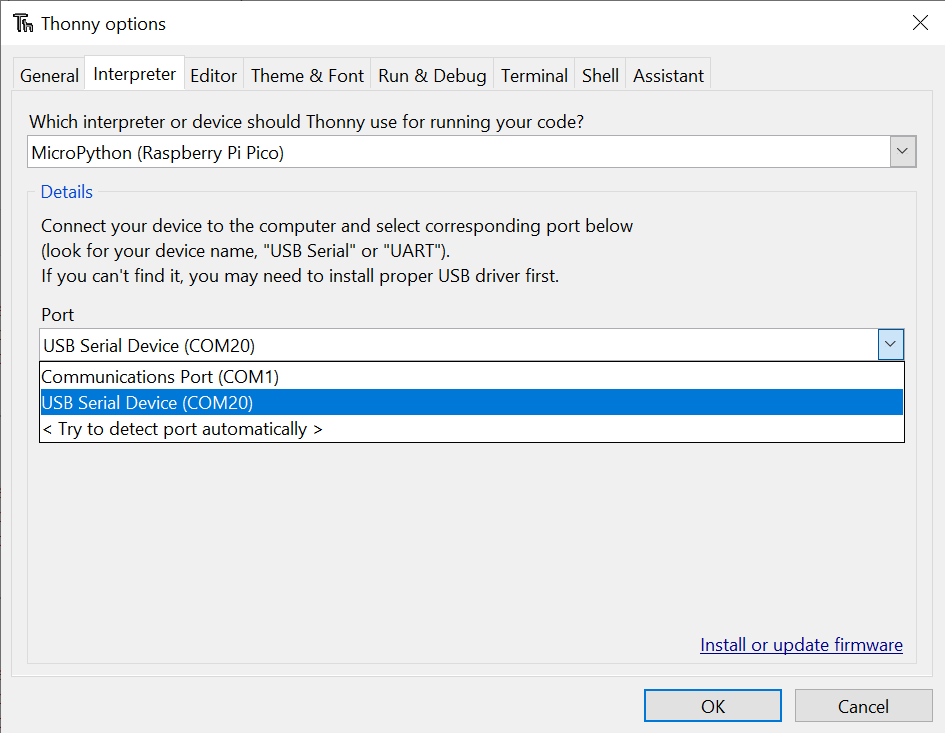945x733 pixels.
Task: Close the Thonny options window
Action: point(920,23)
